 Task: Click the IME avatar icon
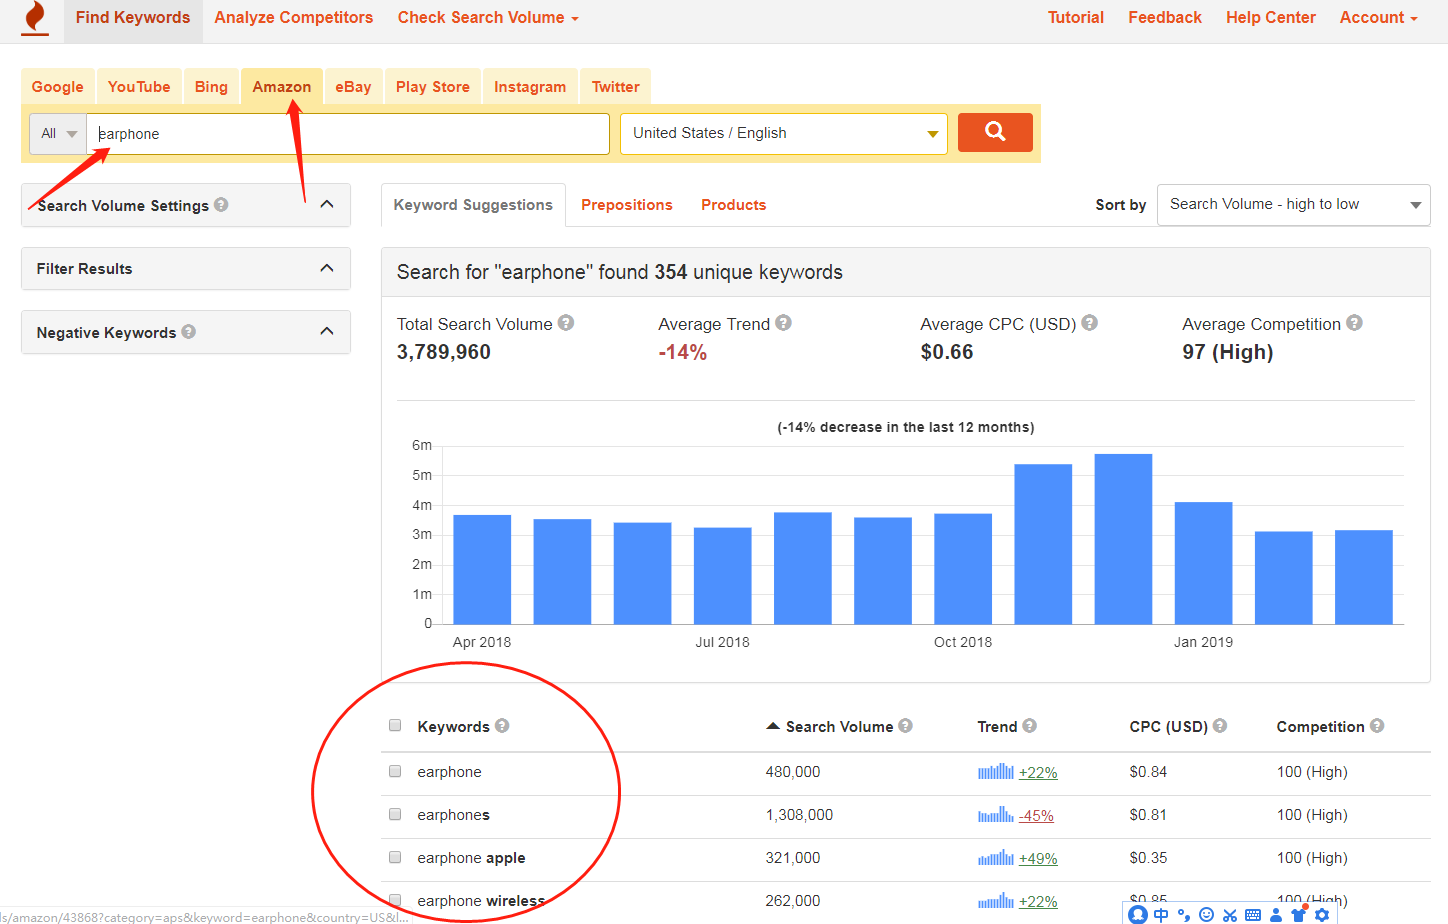(x=1138, y=914)
